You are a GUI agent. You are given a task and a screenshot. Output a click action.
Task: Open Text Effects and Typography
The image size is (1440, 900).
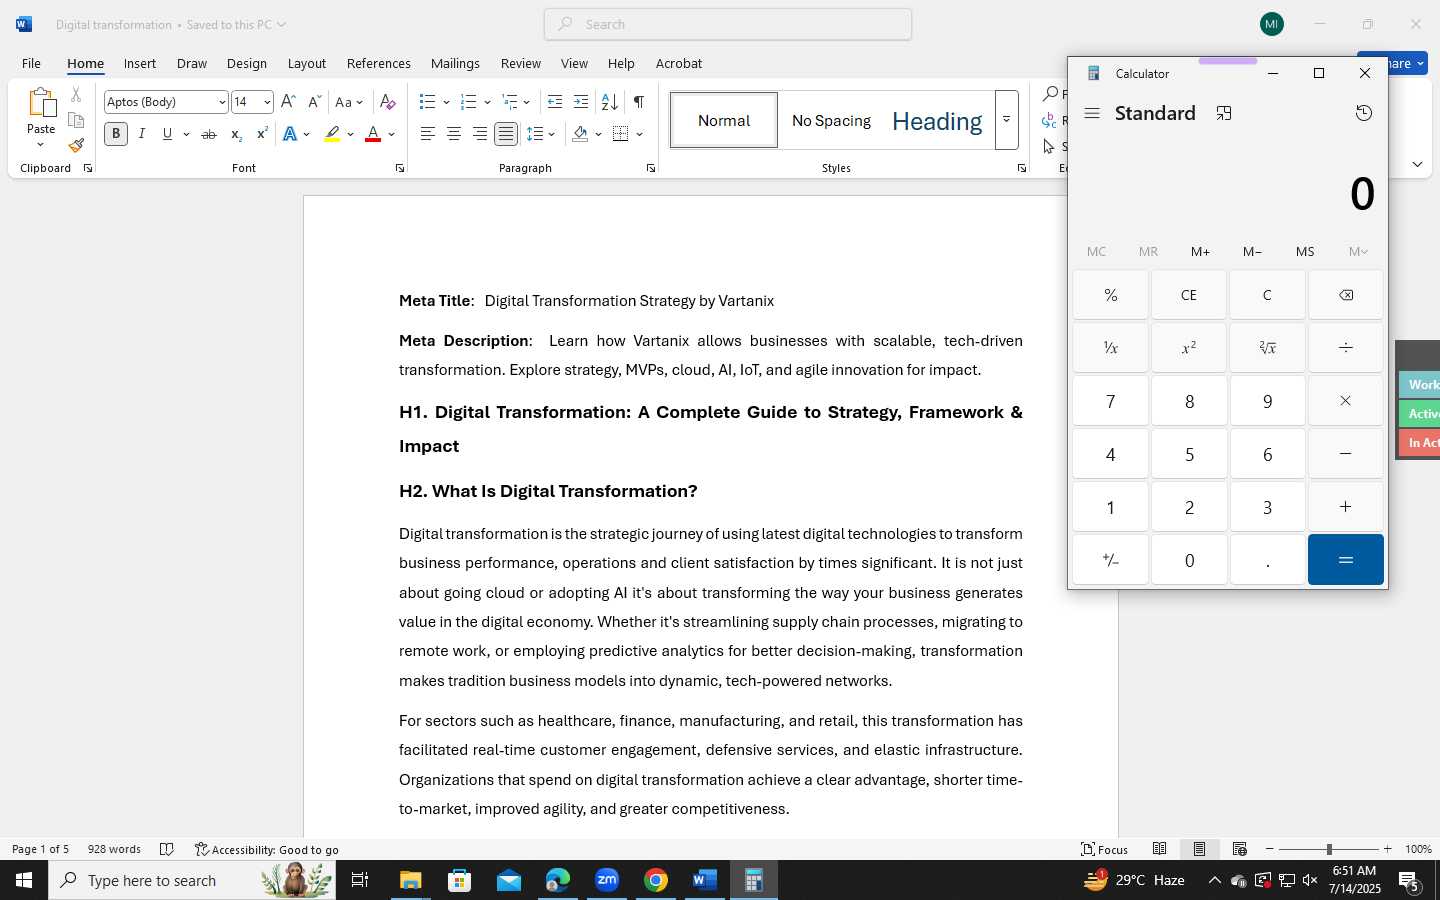coord(290,134)
